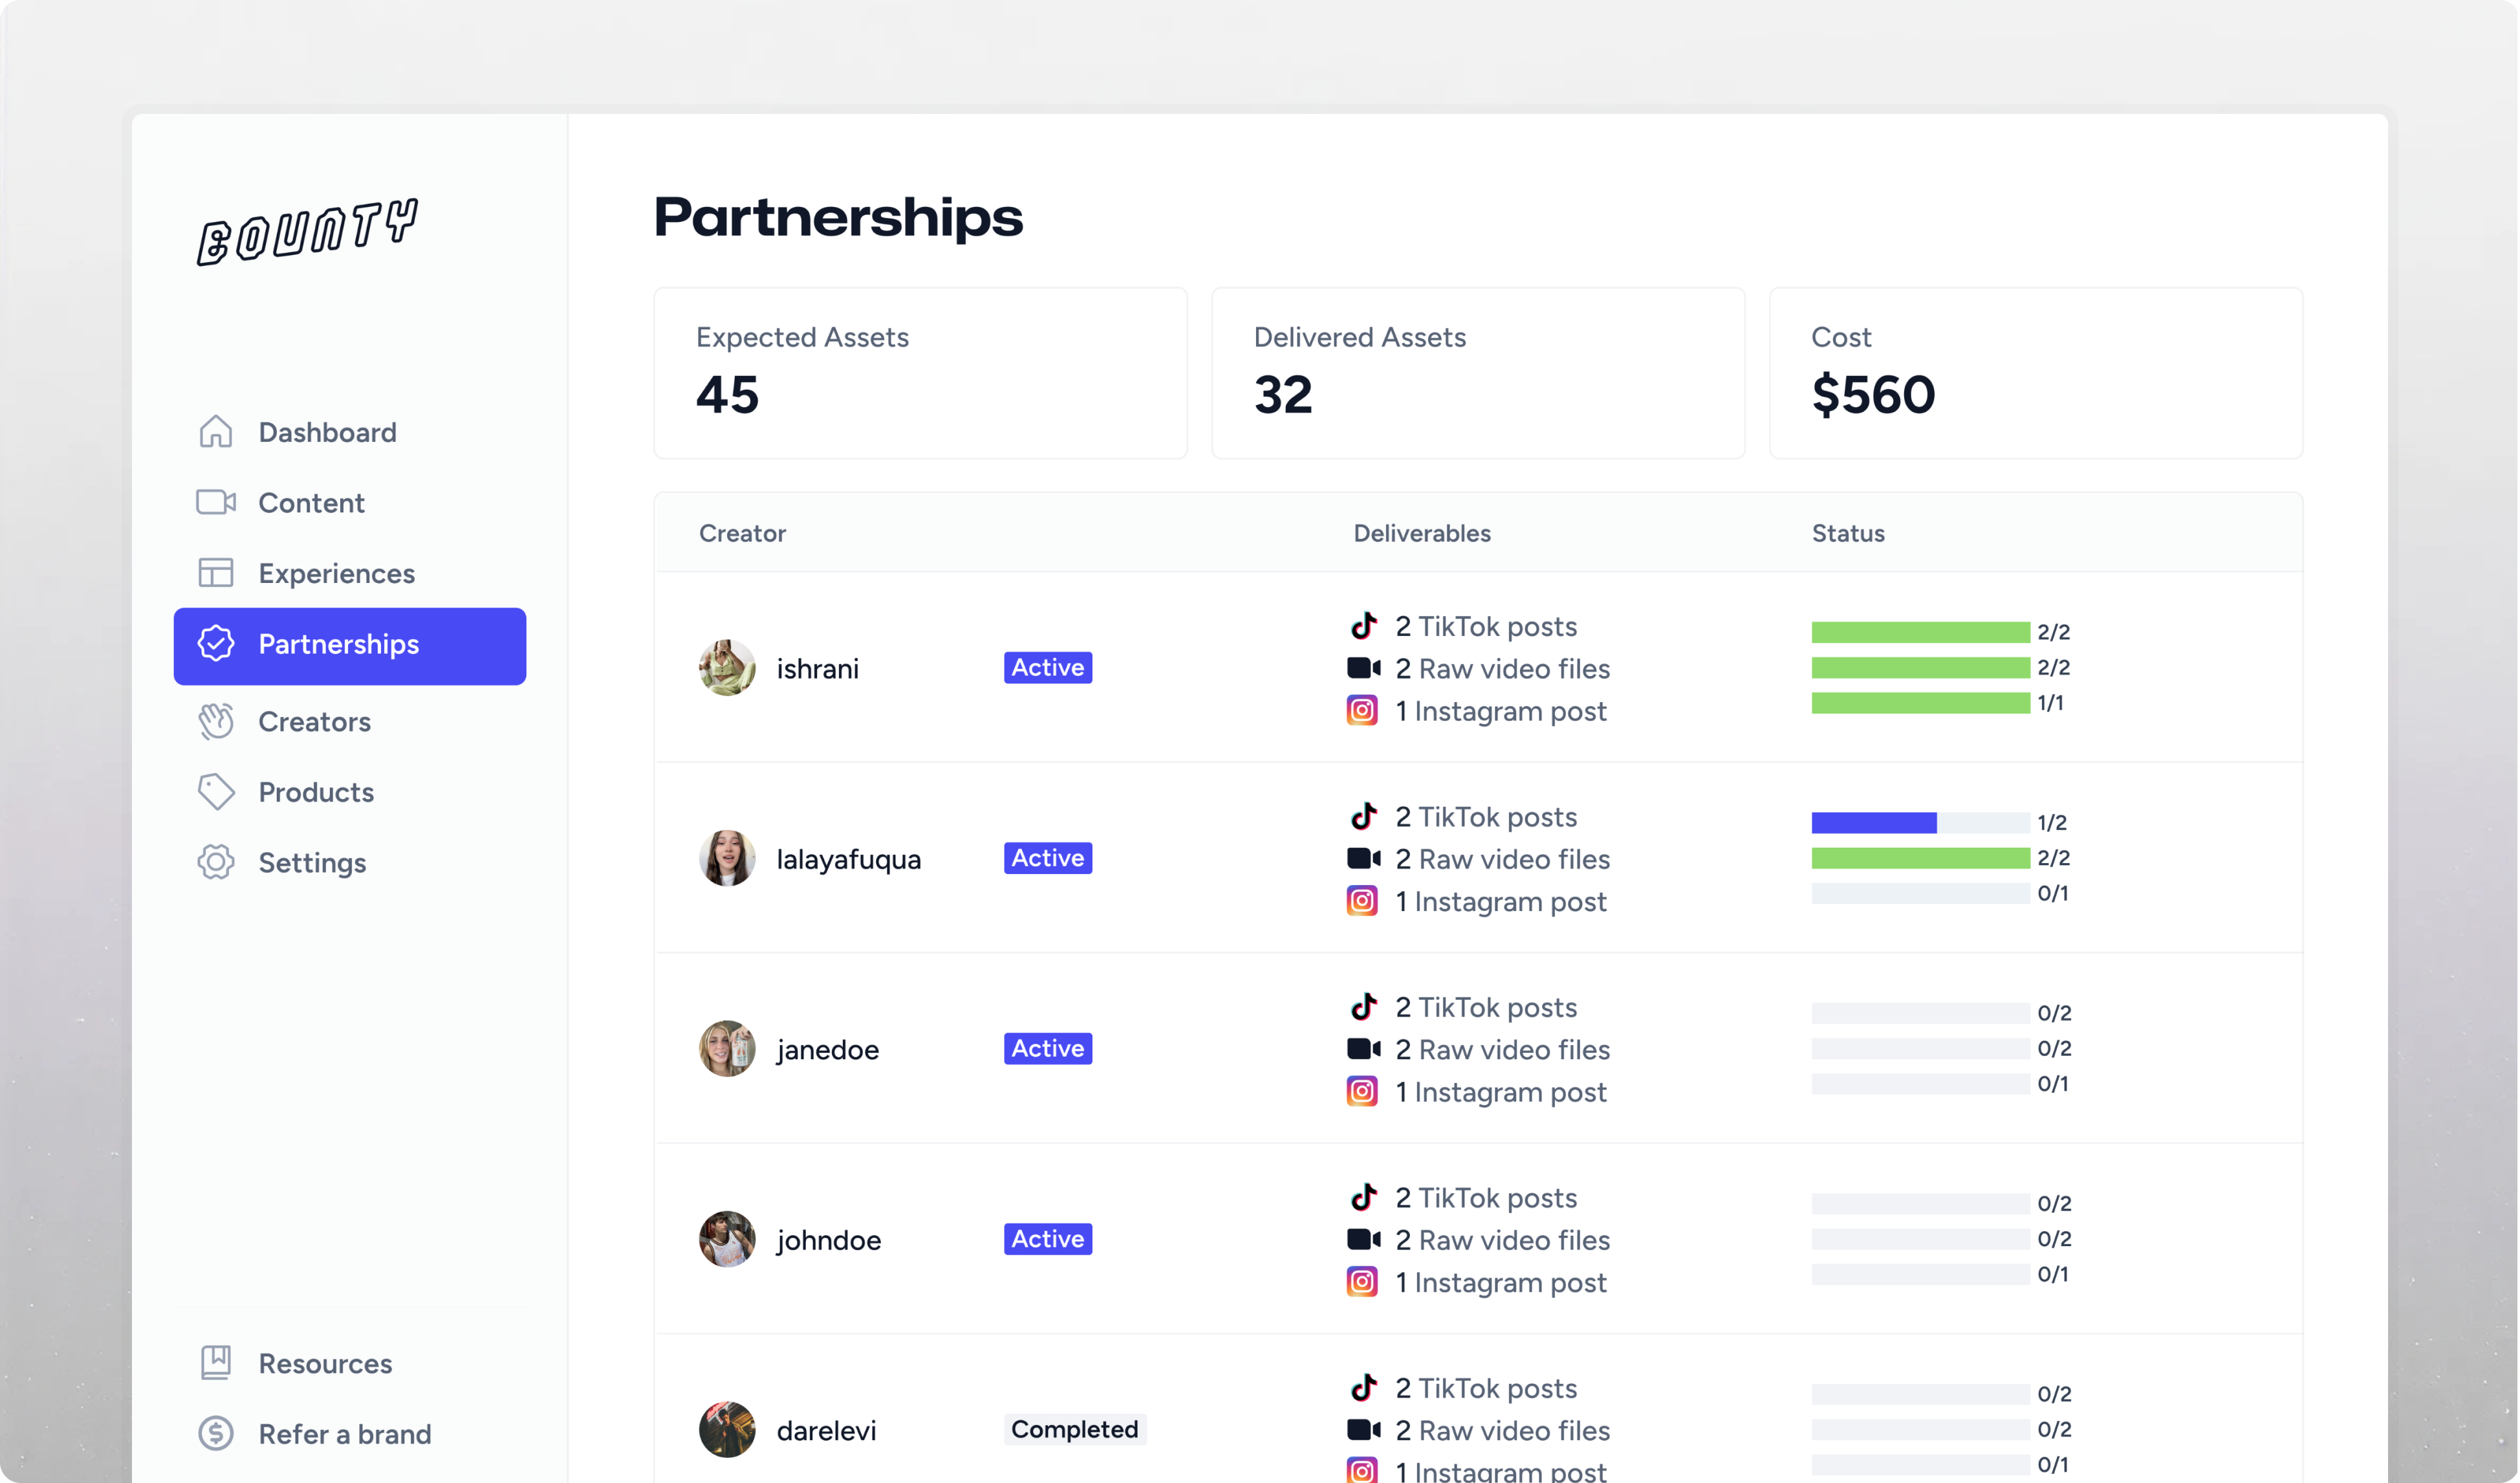Click the Refer a brand dollar icon
This screenshot has height=1483, width=2520.
click(x=215, y=1433)
